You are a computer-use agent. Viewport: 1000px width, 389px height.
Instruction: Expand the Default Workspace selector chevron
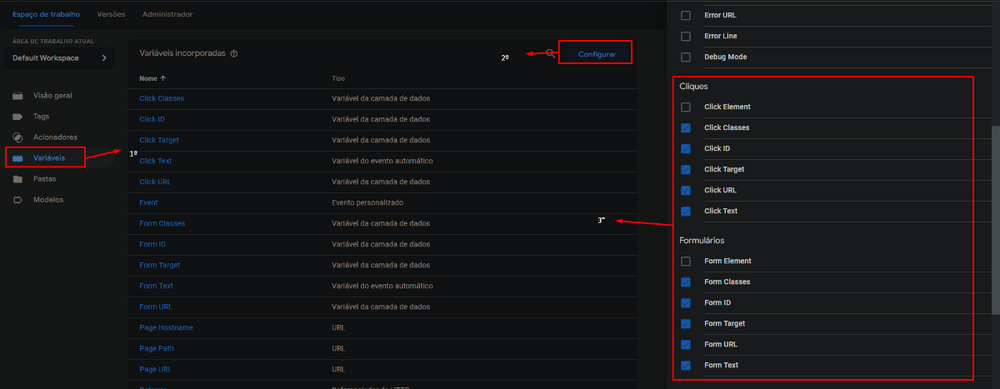pyautogui.click(x=104, y=58)
